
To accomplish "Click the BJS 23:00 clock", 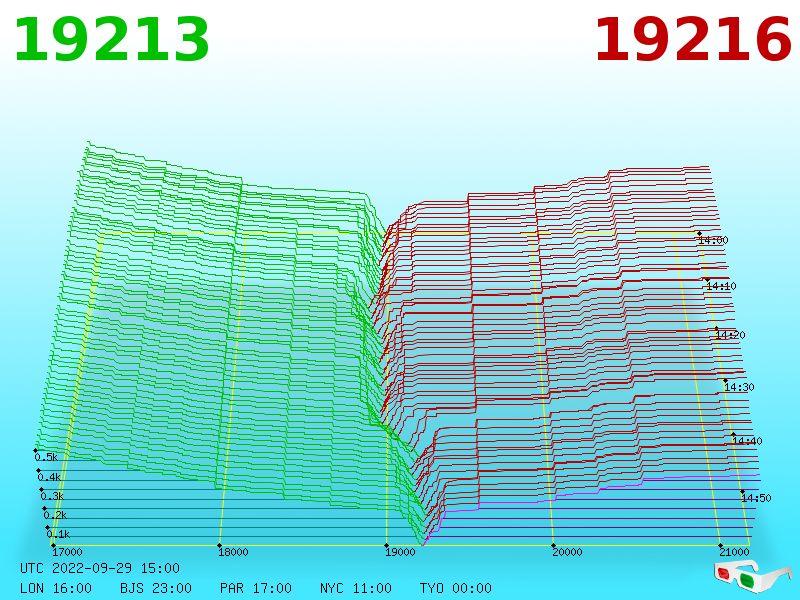I will pyautogui.click(x=156, y=588).
